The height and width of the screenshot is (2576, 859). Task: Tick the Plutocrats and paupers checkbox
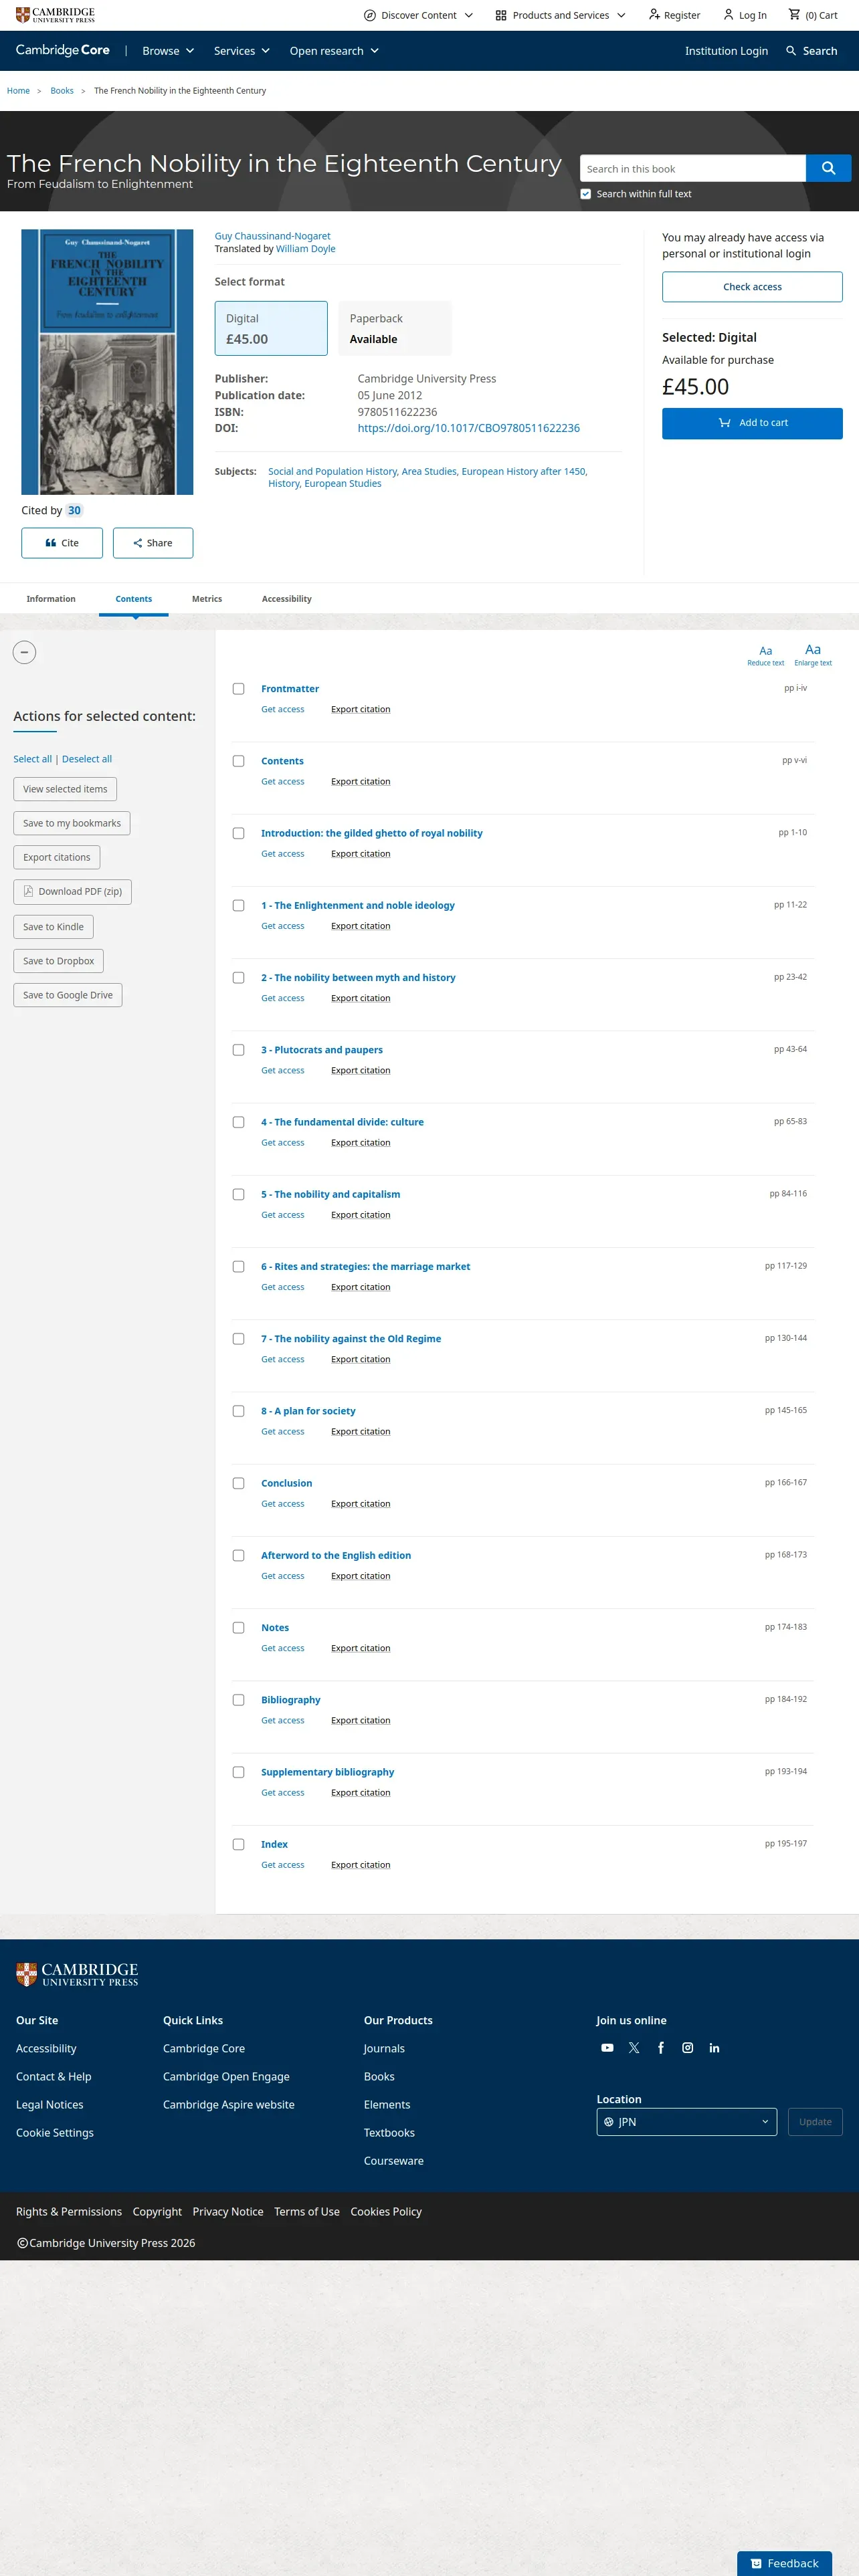pyautogui.click(x=238, y=1050)
